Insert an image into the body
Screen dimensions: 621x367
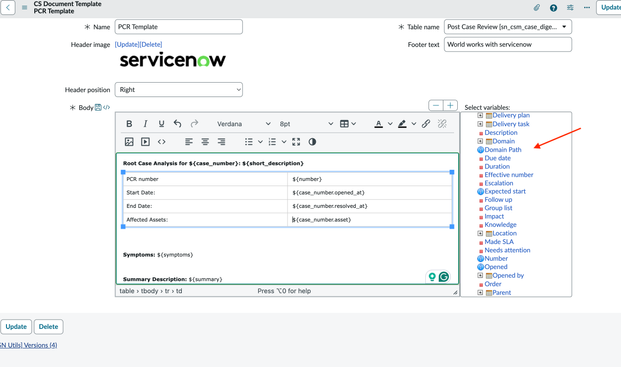pos(129,142)
